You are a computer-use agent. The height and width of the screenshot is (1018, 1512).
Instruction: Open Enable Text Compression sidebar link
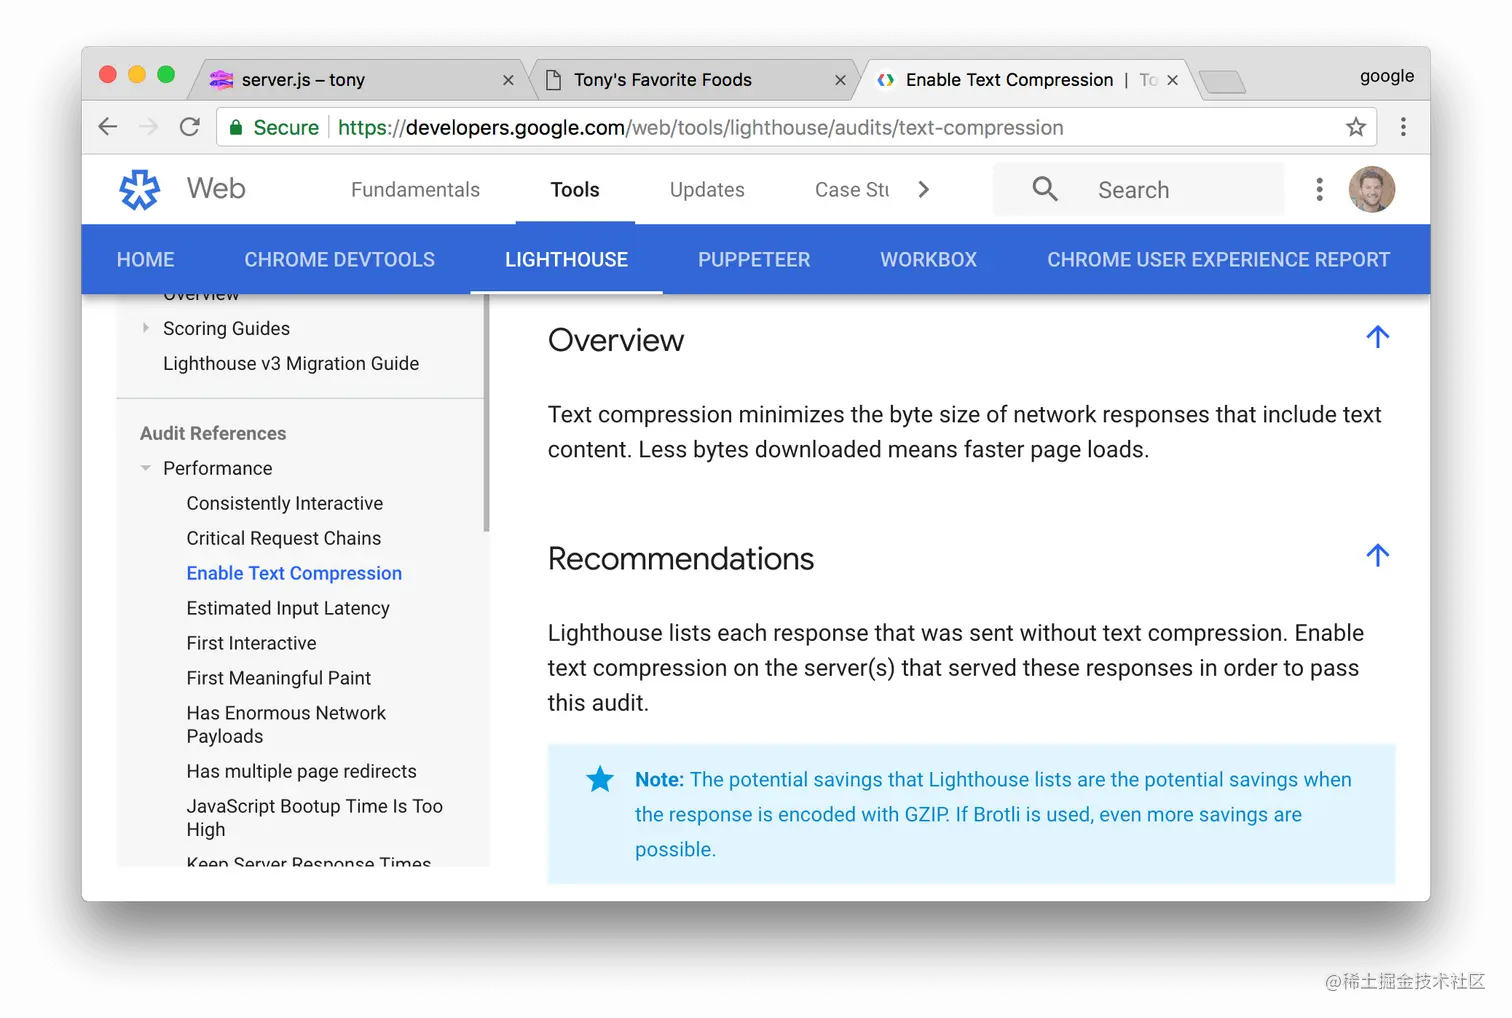coord(294,574)
